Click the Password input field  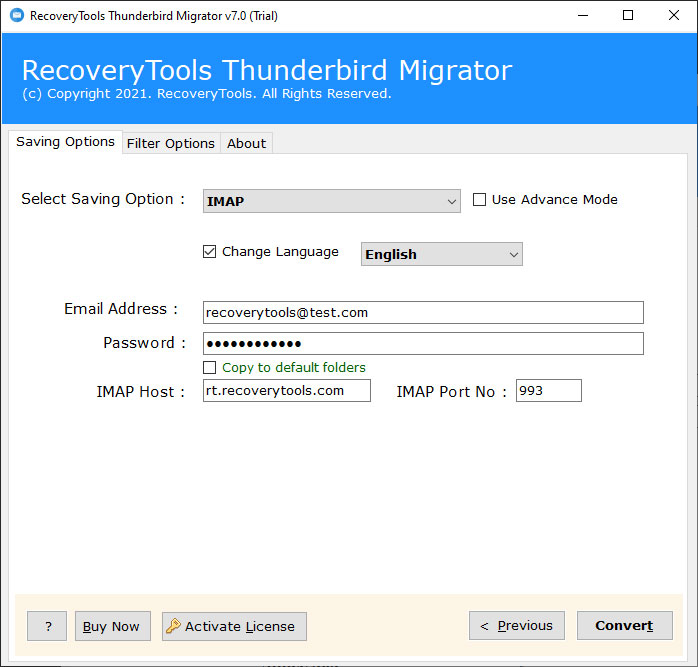(423, 343)
